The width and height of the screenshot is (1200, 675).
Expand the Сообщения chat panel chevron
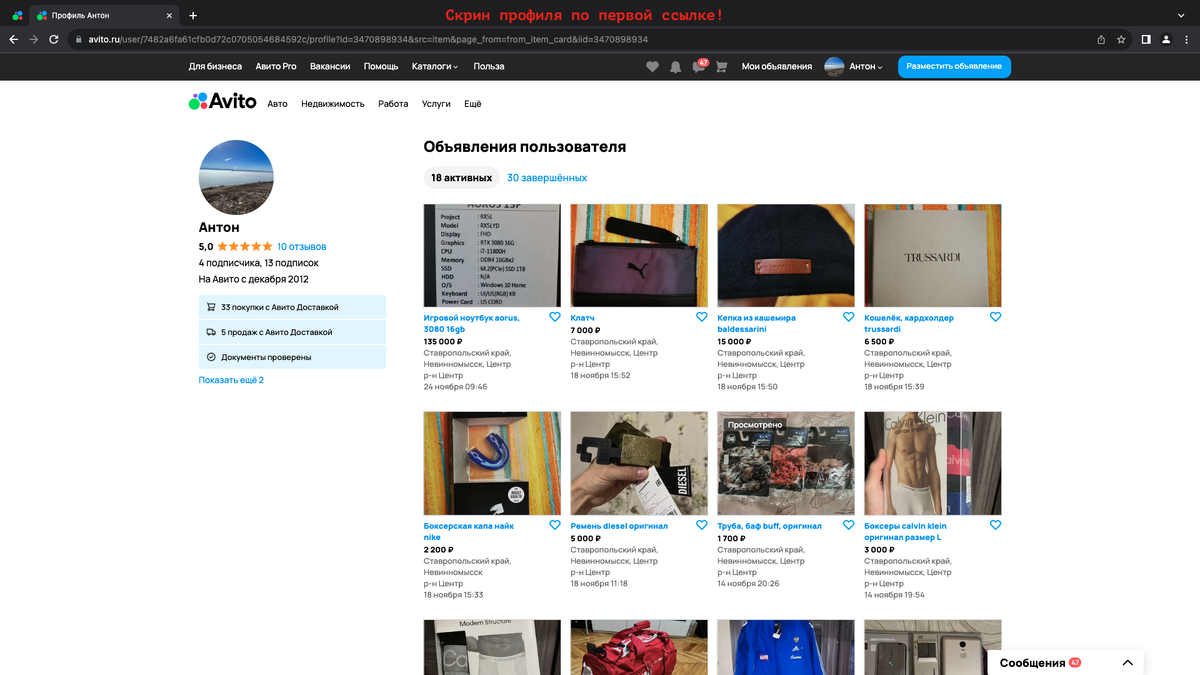pyautogui.click(x=1127, y=663)
